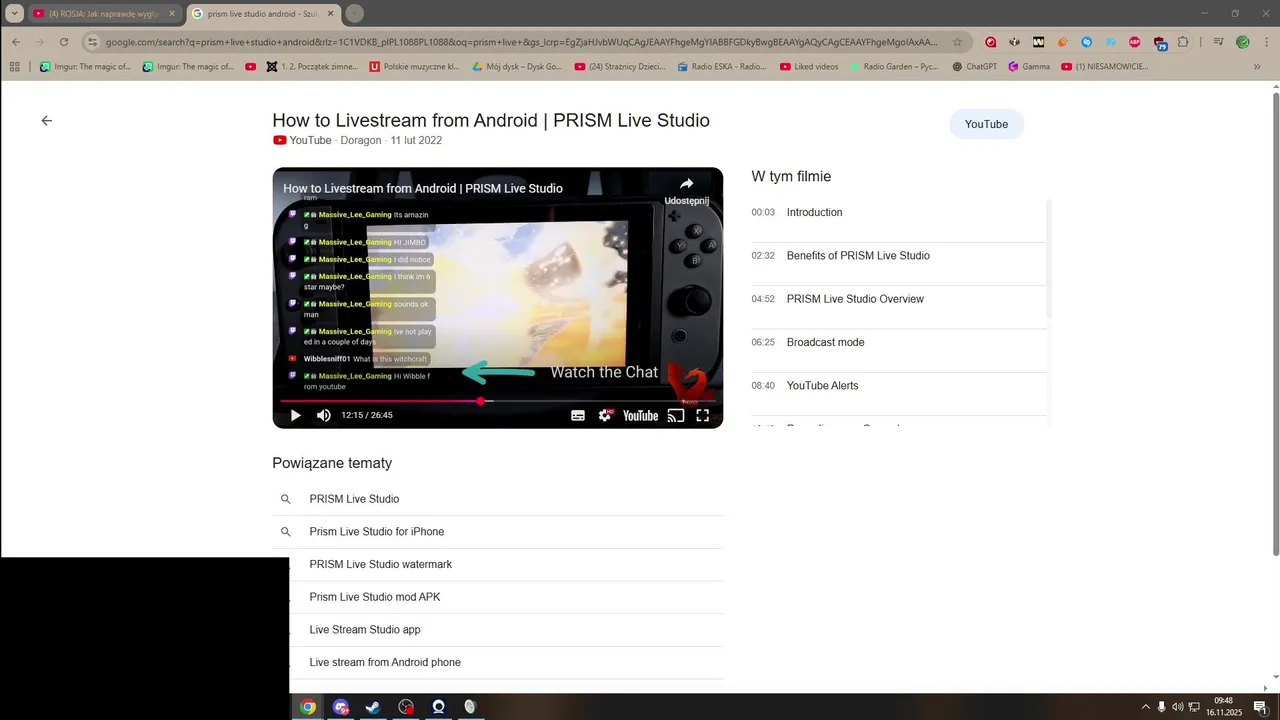The height and width of the screenshot is (720, 1280).
Task: Open the tab search dropdown arrow
Action: pos(14,14)
